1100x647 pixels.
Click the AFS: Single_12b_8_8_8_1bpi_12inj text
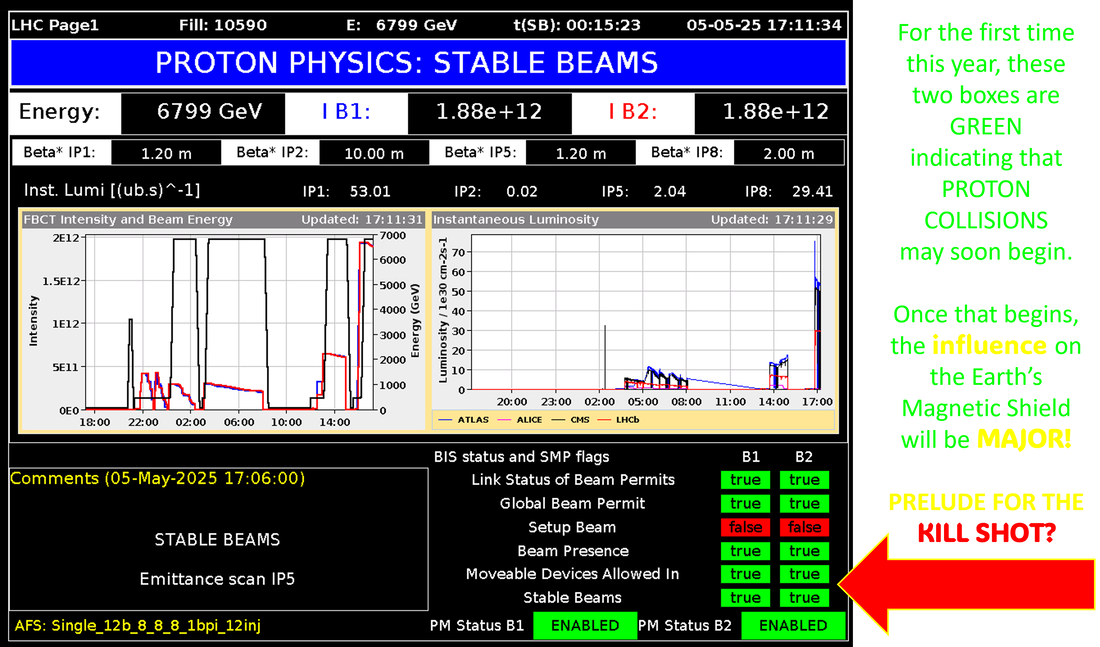tap(138, 625)
